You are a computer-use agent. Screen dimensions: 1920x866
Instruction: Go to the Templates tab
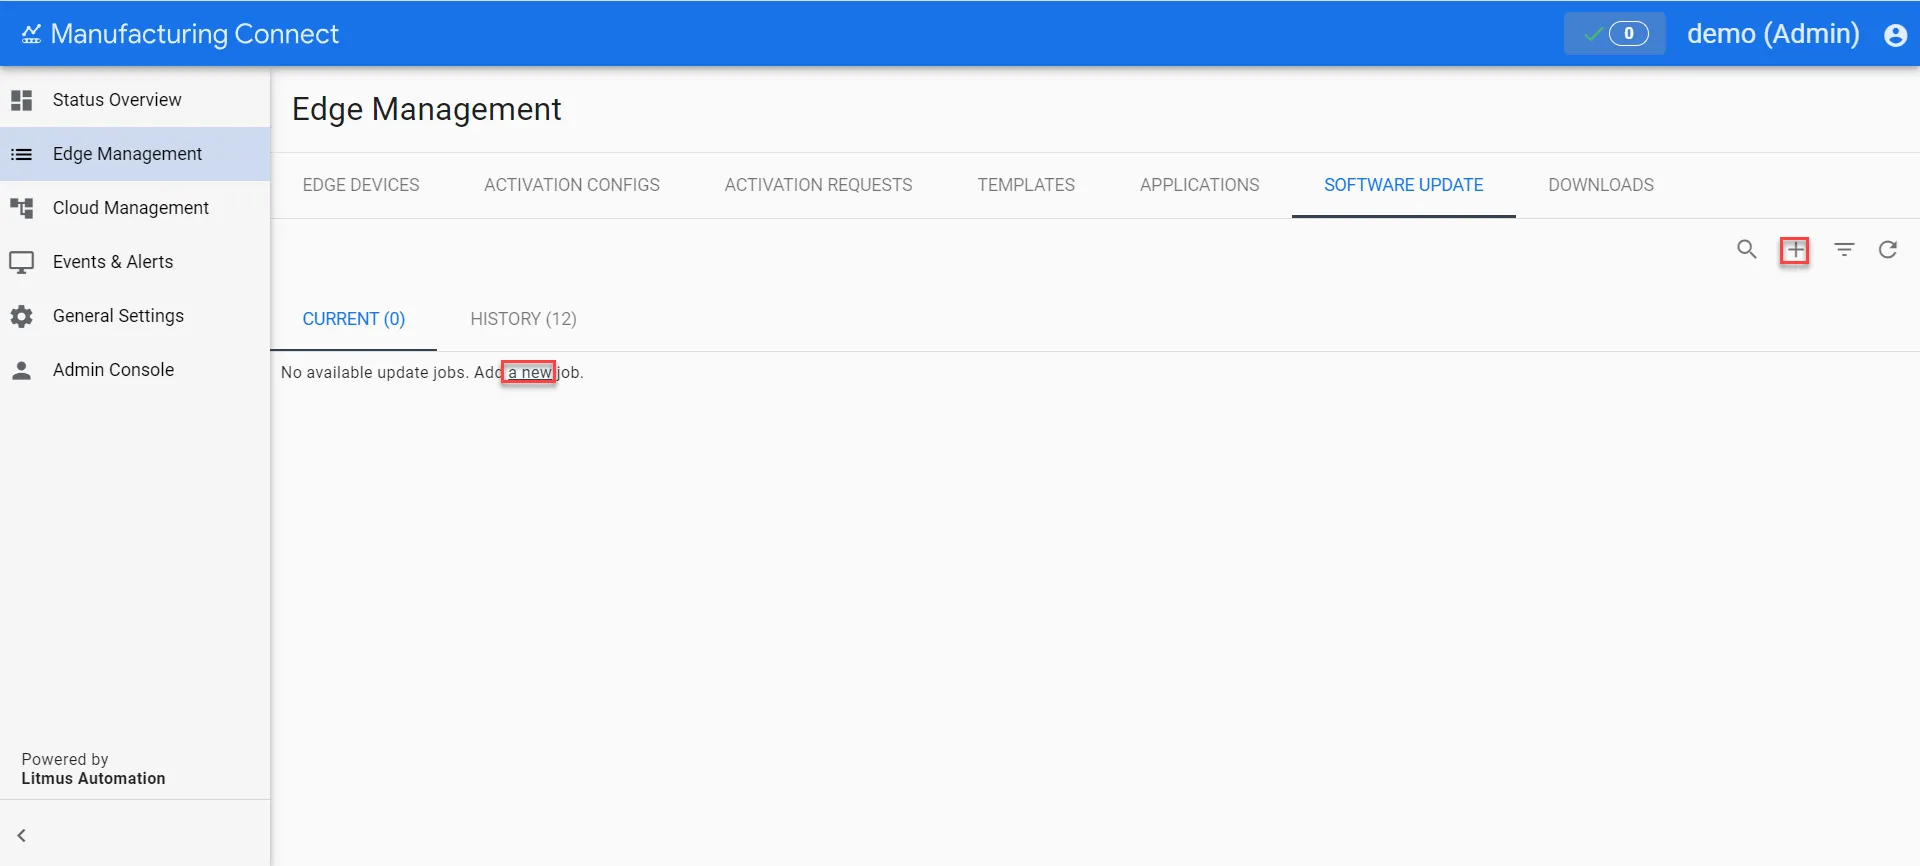click(x=1026, y=185)
